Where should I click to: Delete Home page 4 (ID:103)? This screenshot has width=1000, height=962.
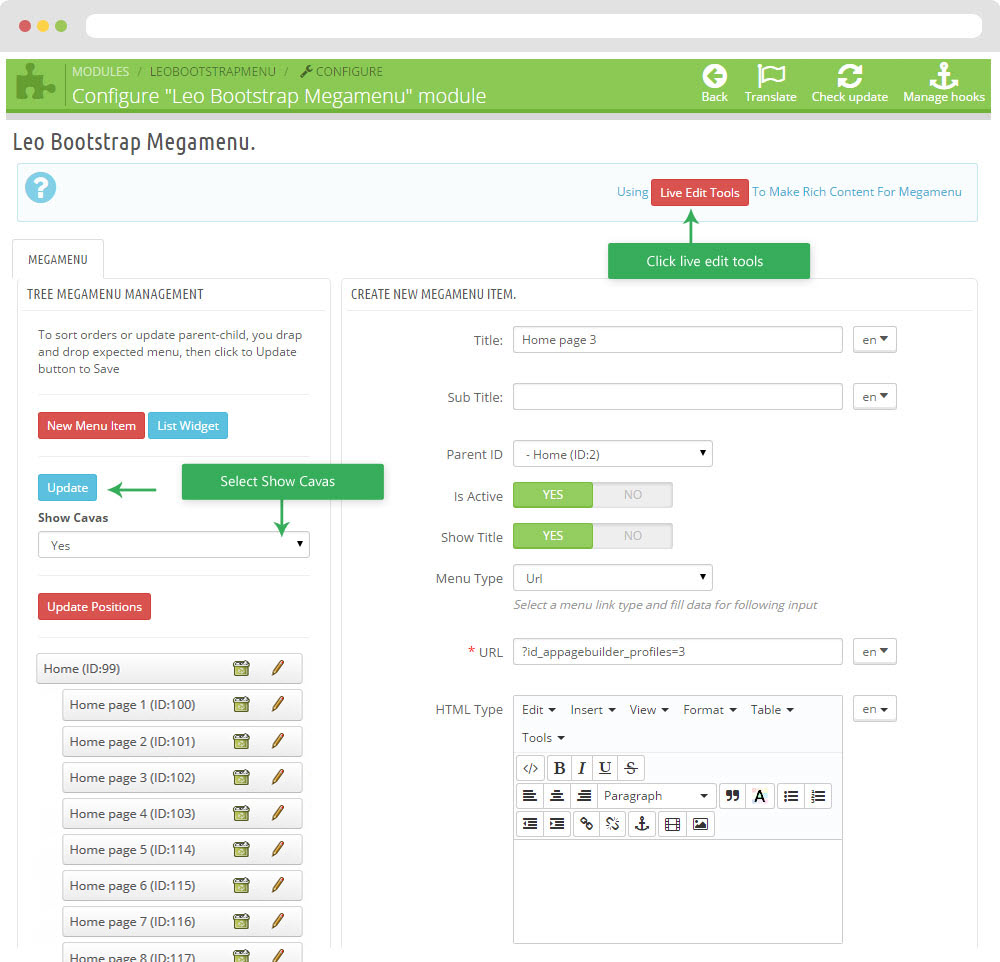point(241,813)
